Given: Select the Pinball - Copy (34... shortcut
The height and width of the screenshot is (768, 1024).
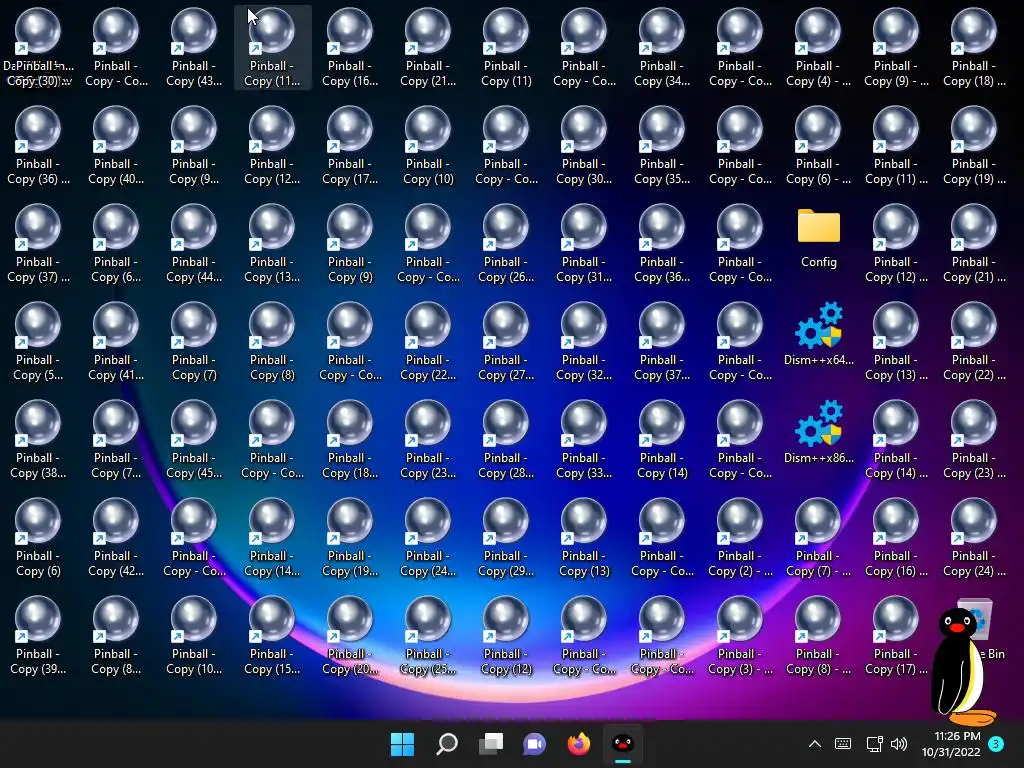Looking at the screenshot, I should (x=662, y=49).
